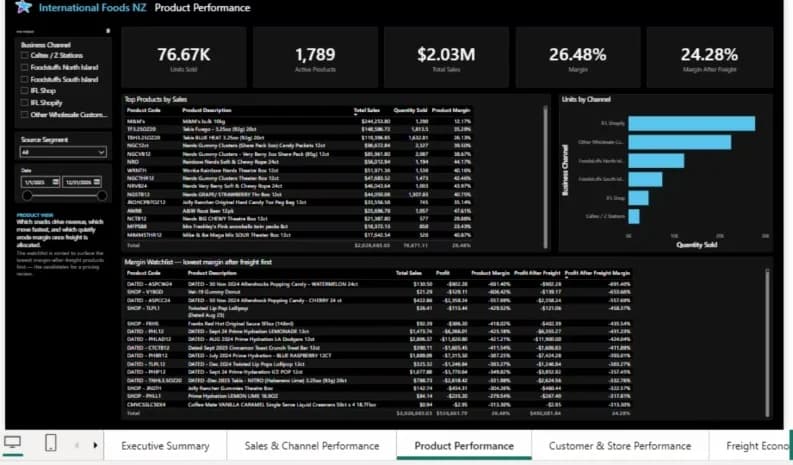Check the Foodstuffs North Island checkbox

(24, 67)
